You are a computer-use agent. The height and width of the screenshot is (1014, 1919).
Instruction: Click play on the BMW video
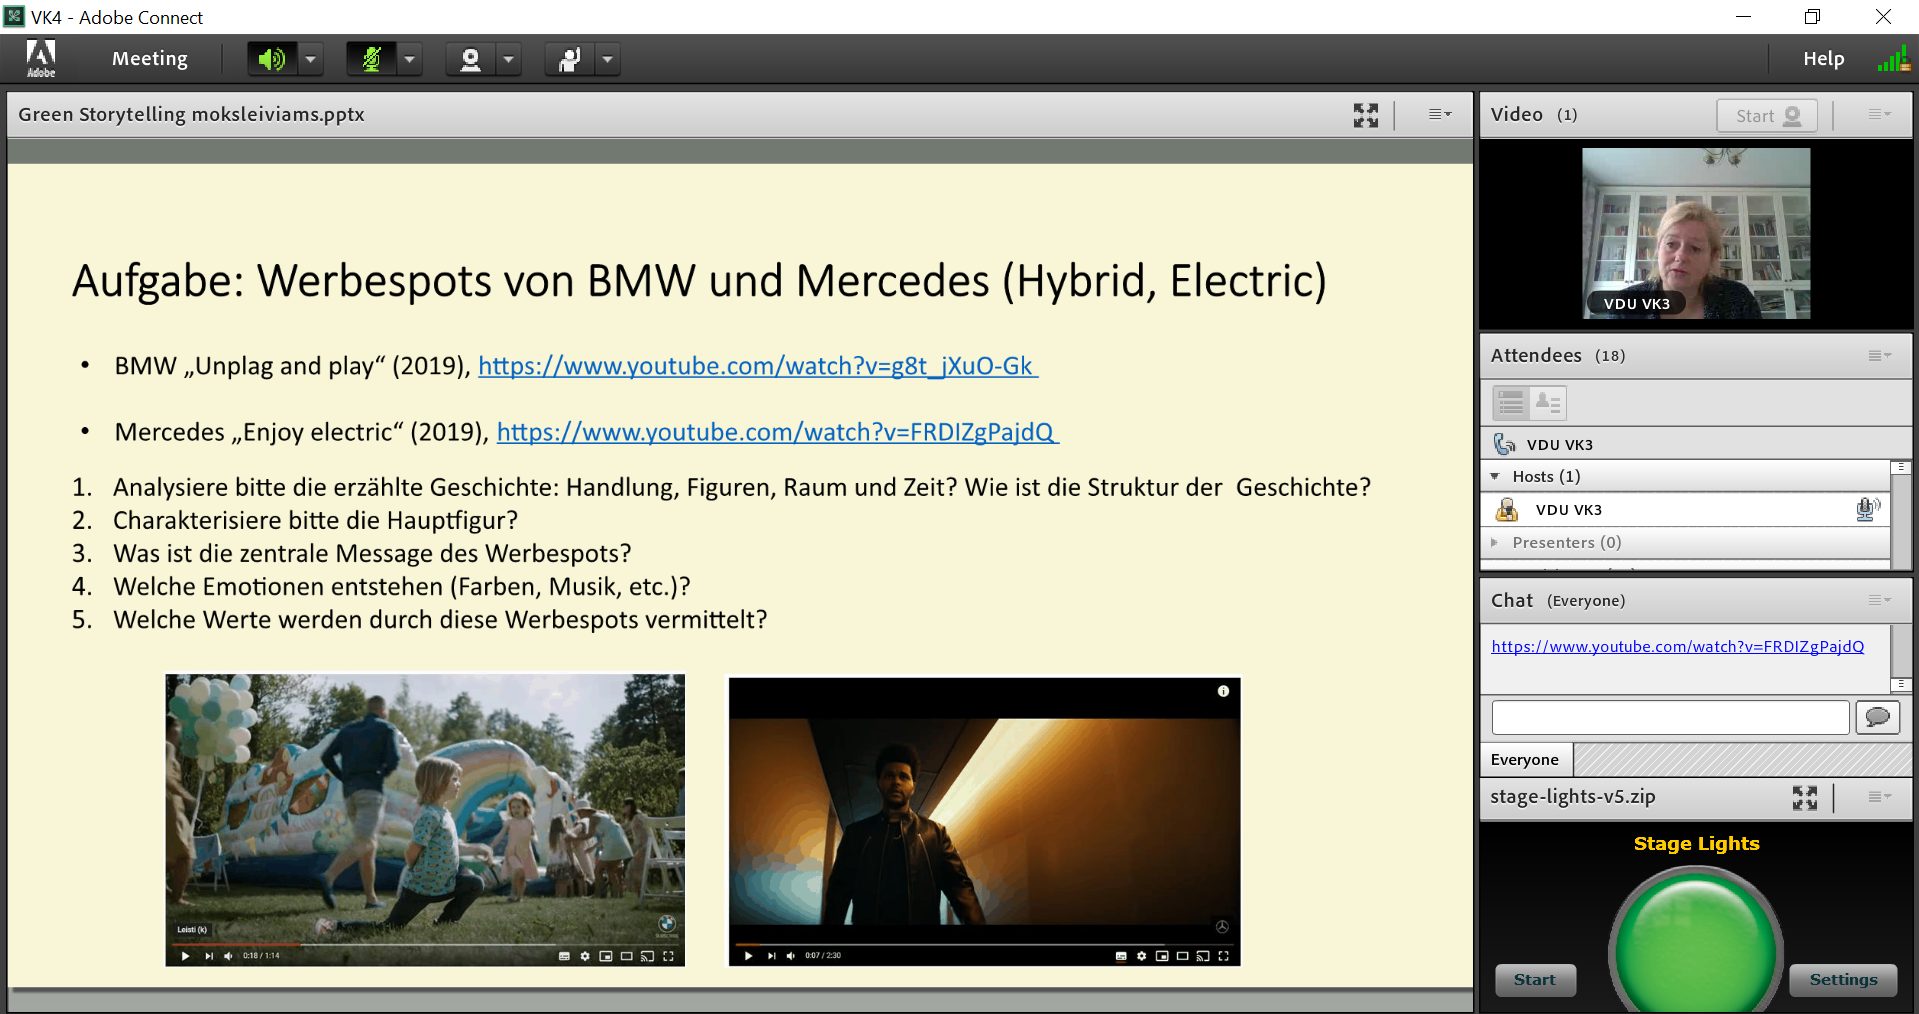coord(185,956)
